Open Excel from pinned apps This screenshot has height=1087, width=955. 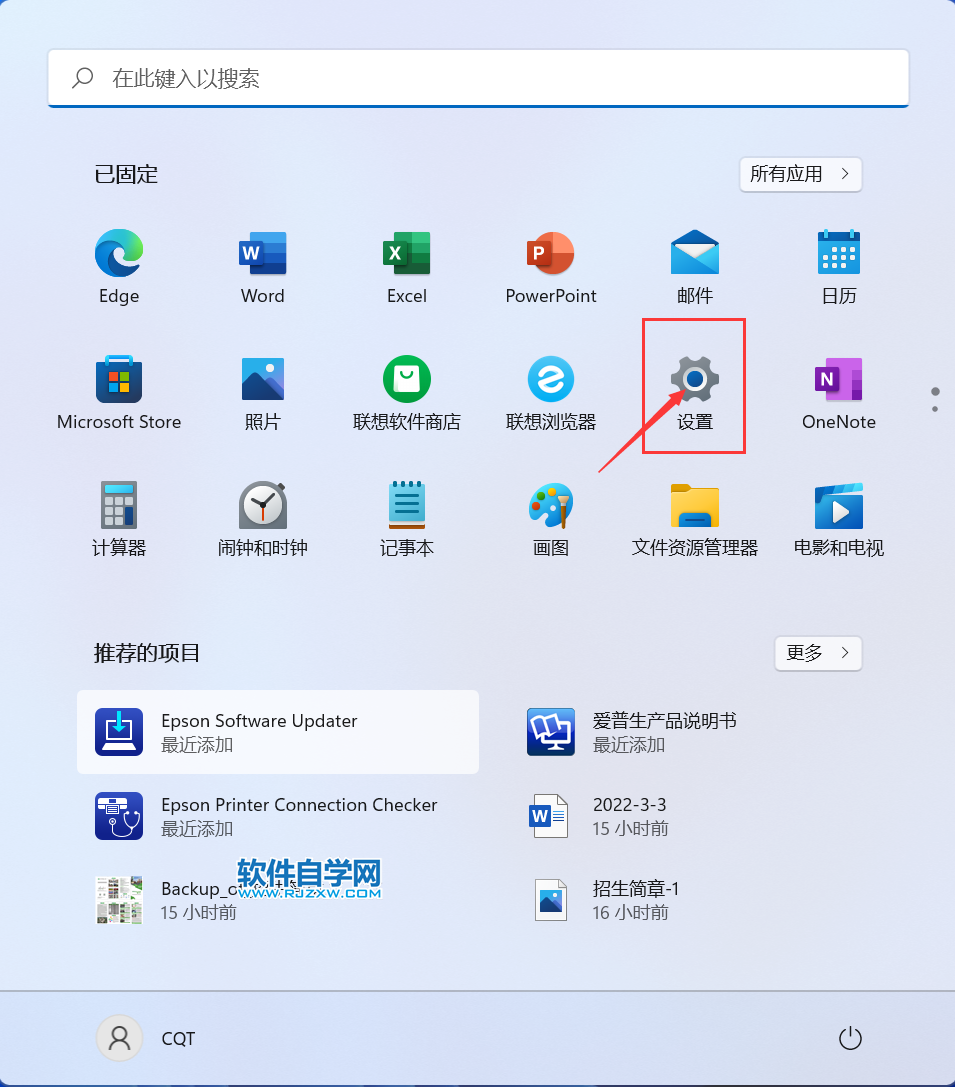click(407, 267)
